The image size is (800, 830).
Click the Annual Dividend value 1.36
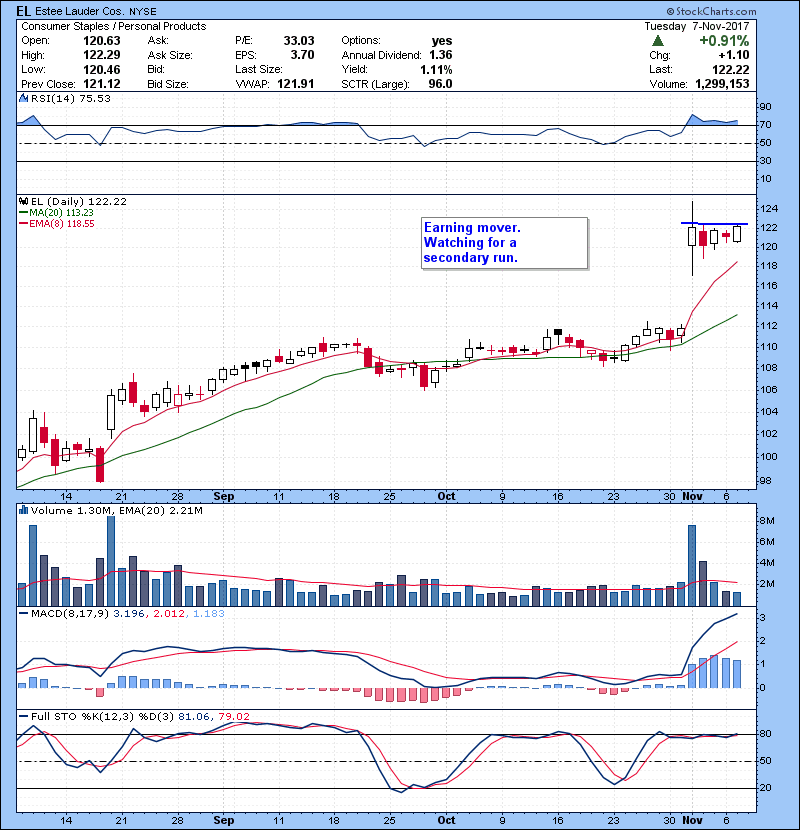pos(441,55)
